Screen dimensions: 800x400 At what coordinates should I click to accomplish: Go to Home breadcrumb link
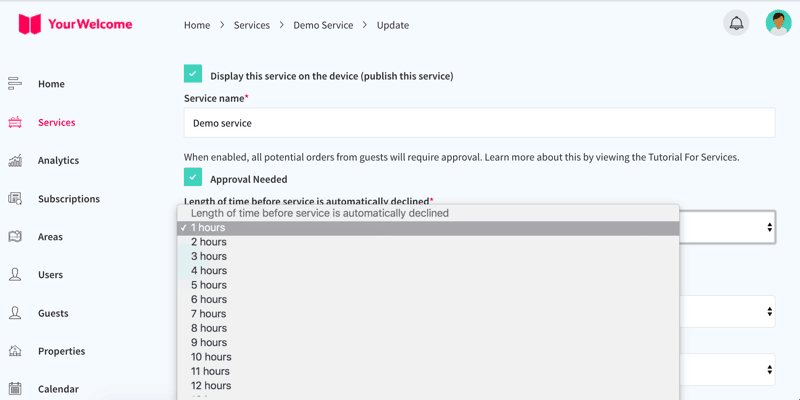point(197,25)
